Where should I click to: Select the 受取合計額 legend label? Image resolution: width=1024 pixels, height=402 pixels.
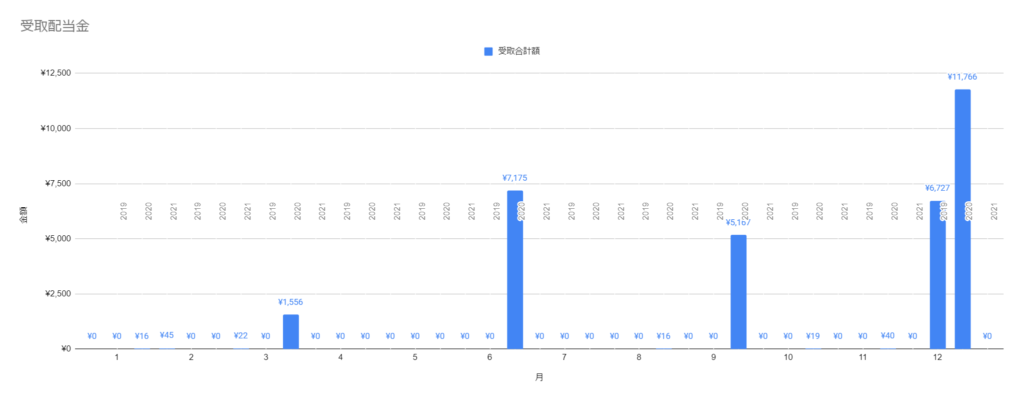[519, 52]
